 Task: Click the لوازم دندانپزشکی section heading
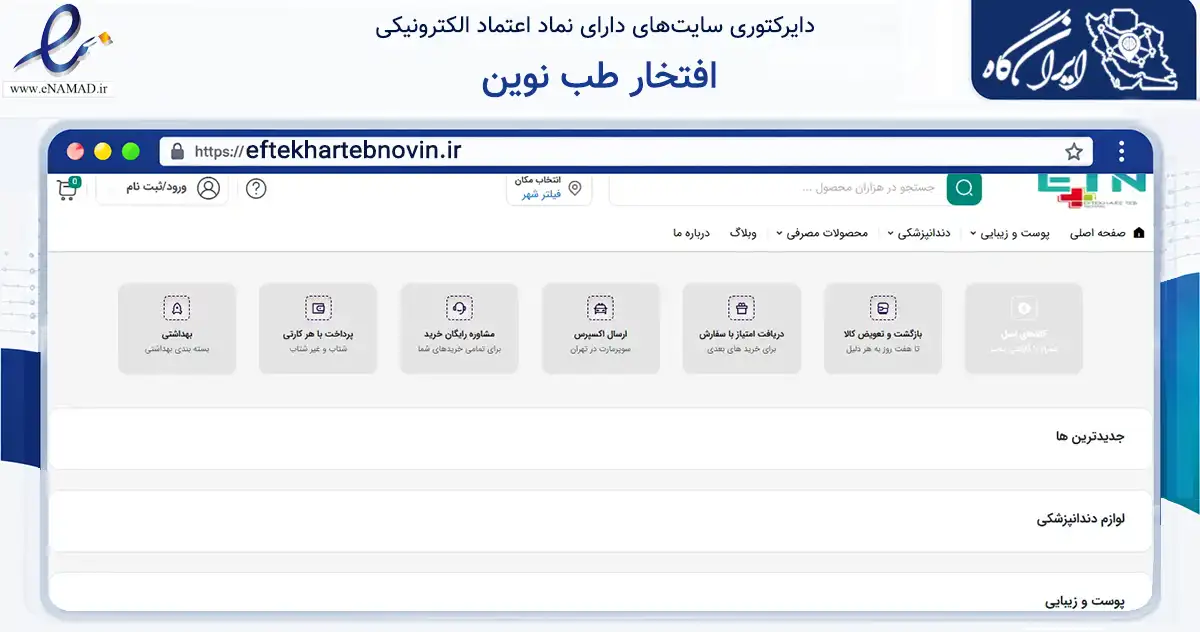point(1081,520)
